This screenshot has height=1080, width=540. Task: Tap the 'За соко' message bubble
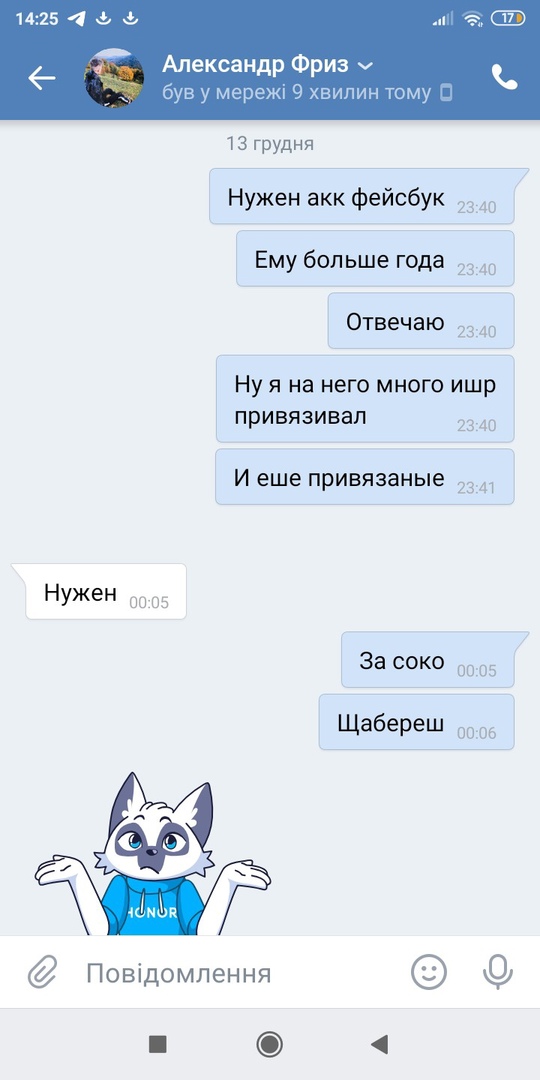pos(428,660)
